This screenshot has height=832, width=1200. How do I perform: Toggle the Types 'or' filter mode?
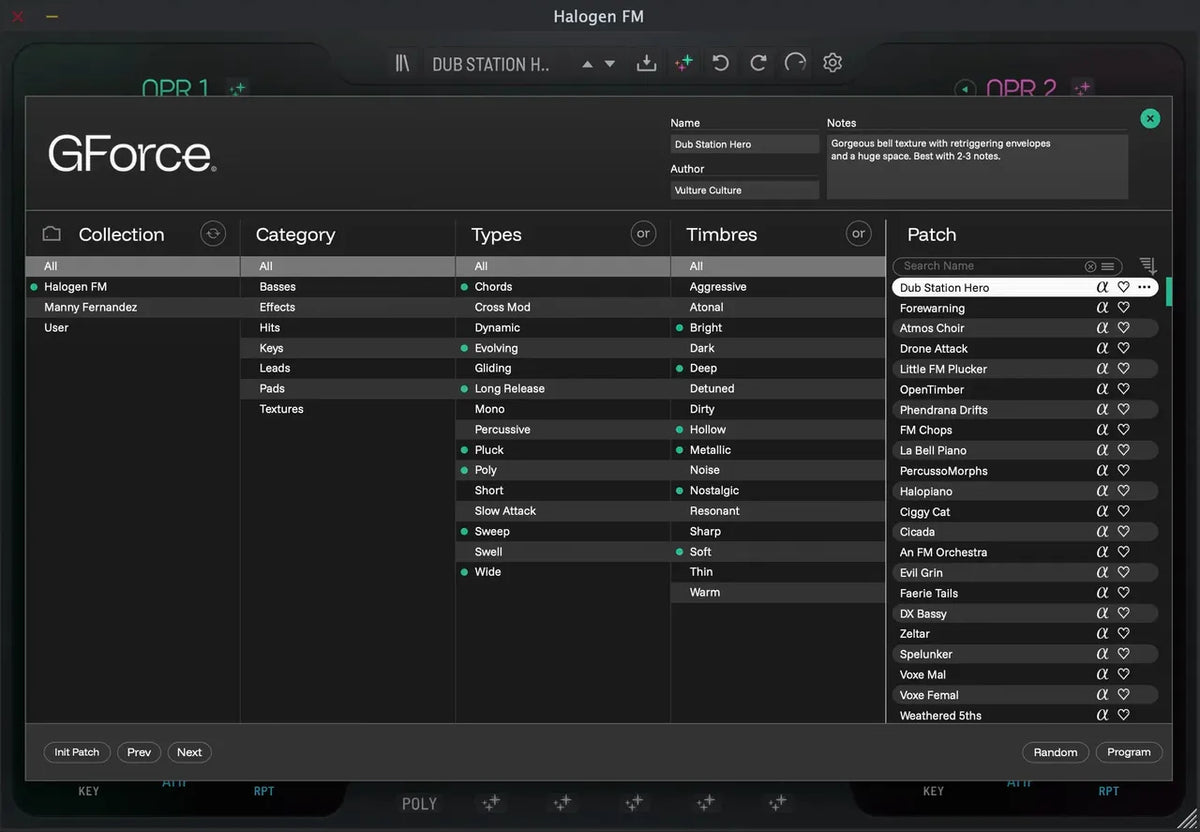(x=643, y=234)
